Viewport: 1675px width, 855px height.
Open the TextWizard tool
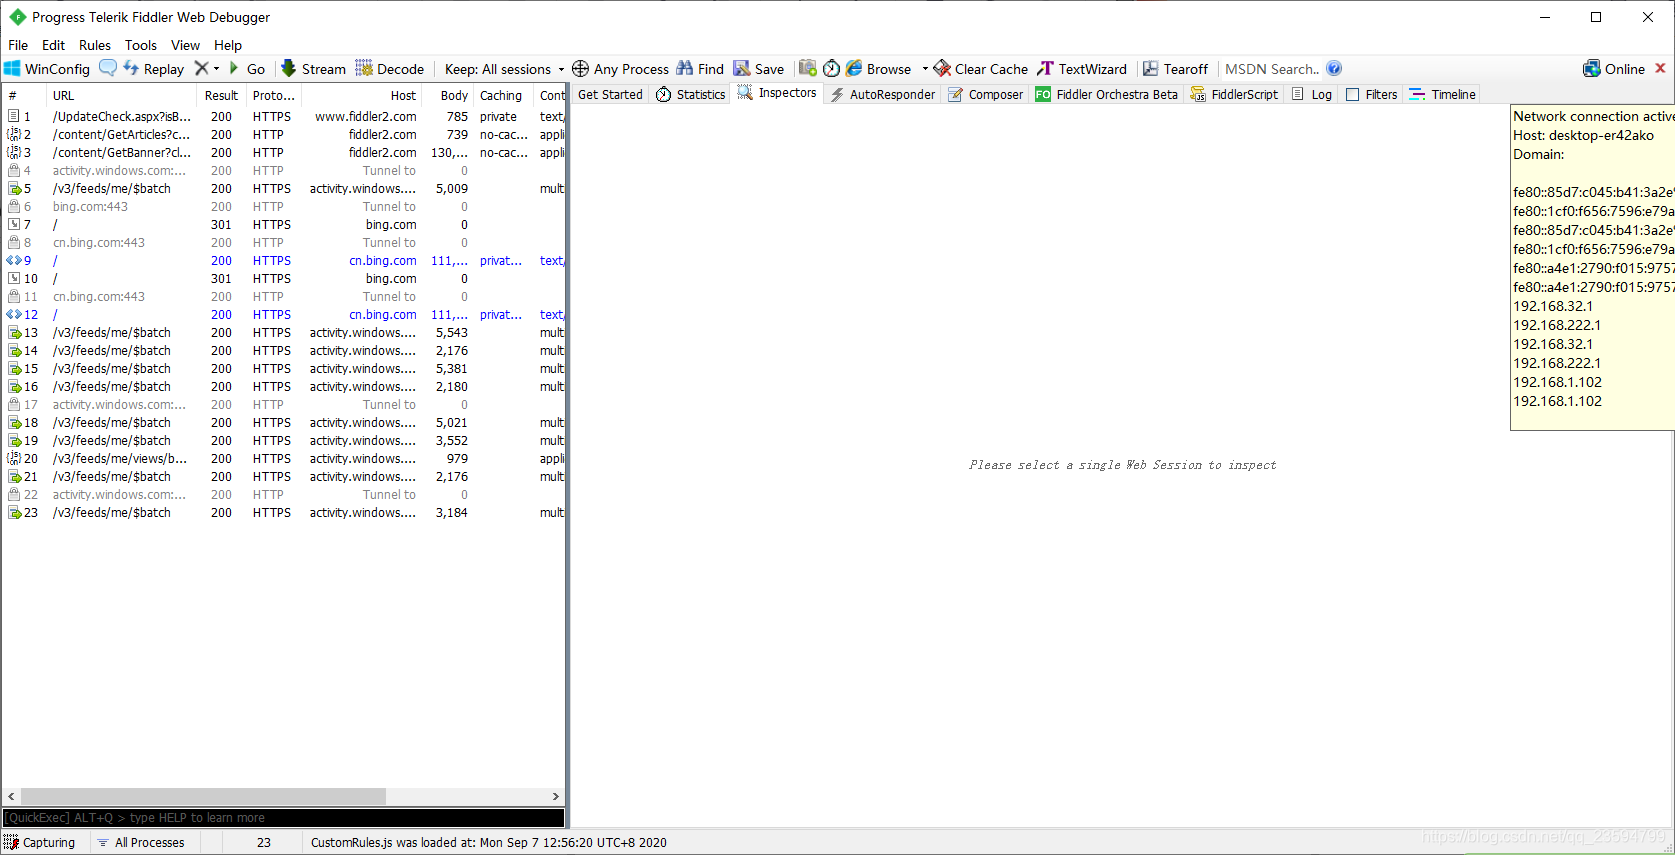(x=1082, y=69)
